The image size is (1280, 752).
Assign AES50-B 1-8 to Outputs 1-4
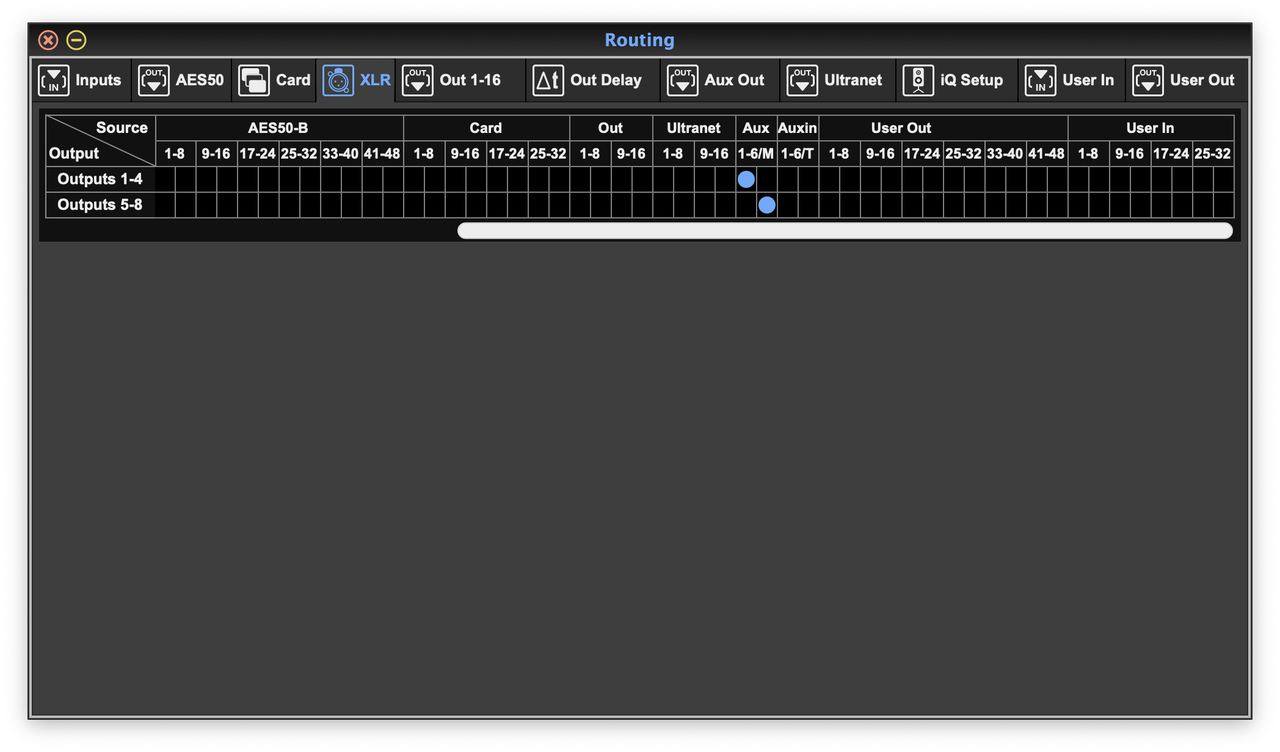175,179
